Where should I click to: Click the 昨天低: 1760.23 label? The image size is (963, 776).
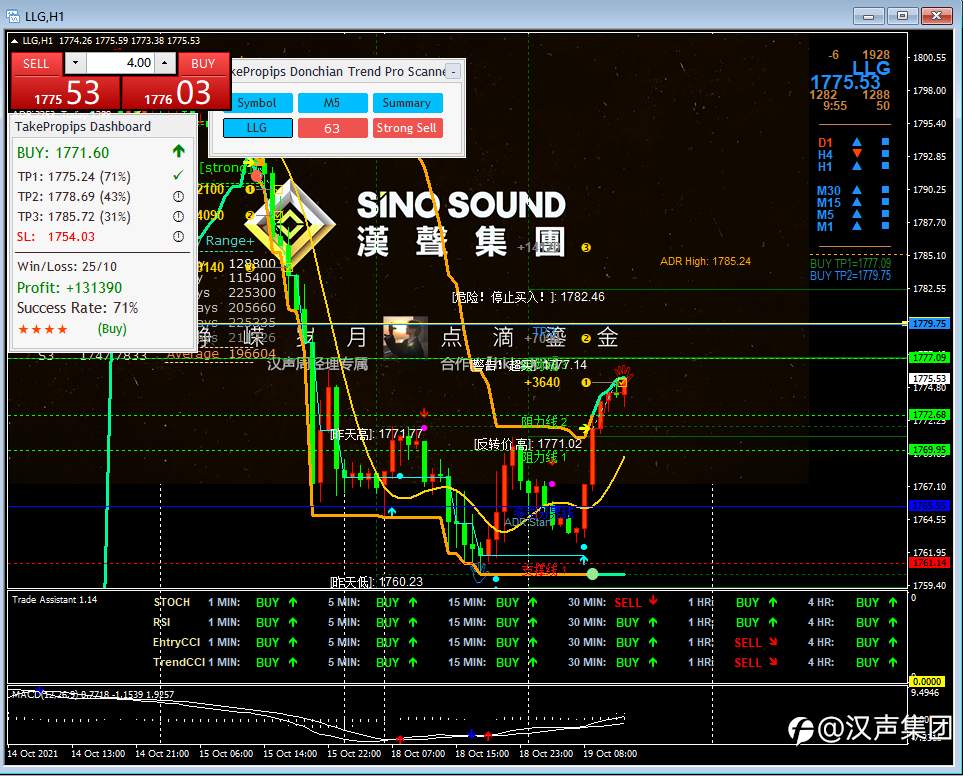click(376, 581)
